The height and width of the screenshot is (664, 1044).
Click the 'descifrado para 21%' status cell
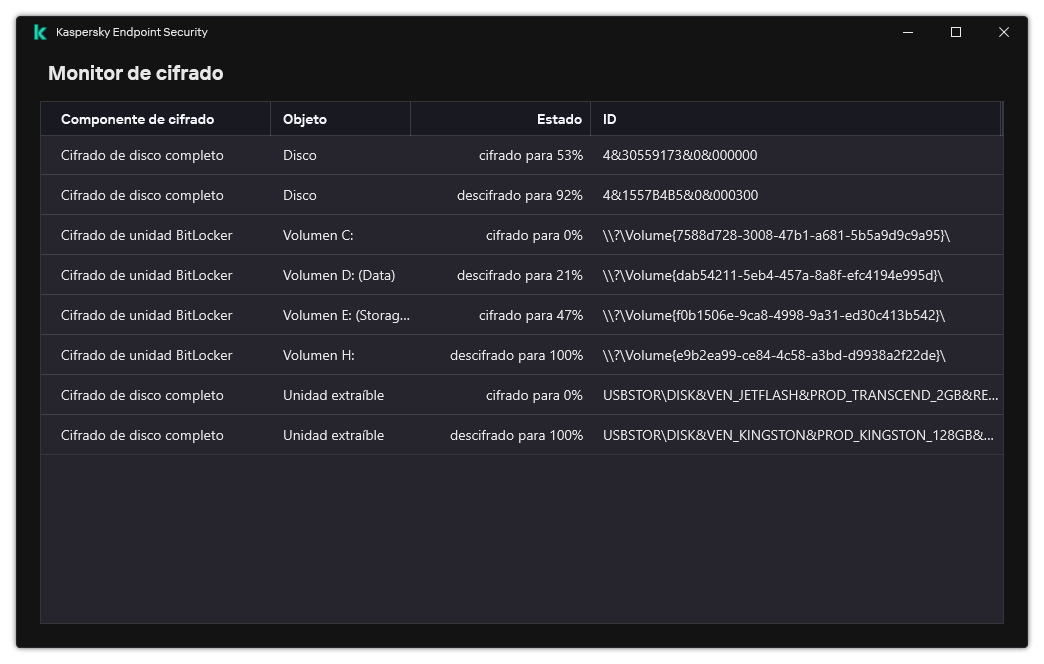coord(519,275)
